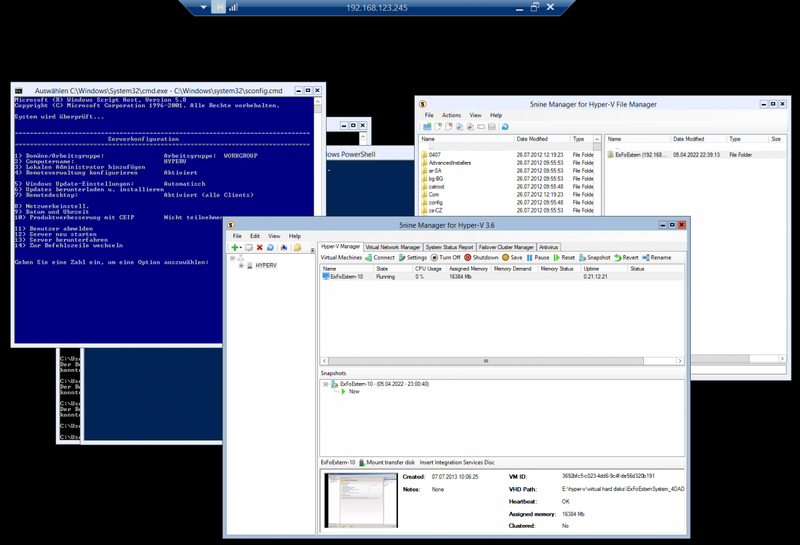Open File menu in File Manager window
The image size is (800, 545).
coord(429,115)
